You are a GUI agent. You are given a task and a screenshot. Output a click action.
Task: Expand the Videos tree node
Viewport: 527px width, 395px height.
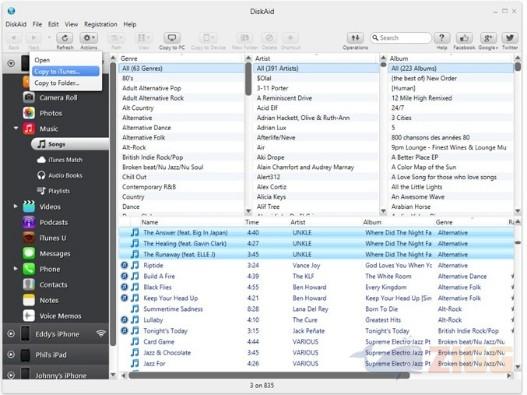point(15,206)
